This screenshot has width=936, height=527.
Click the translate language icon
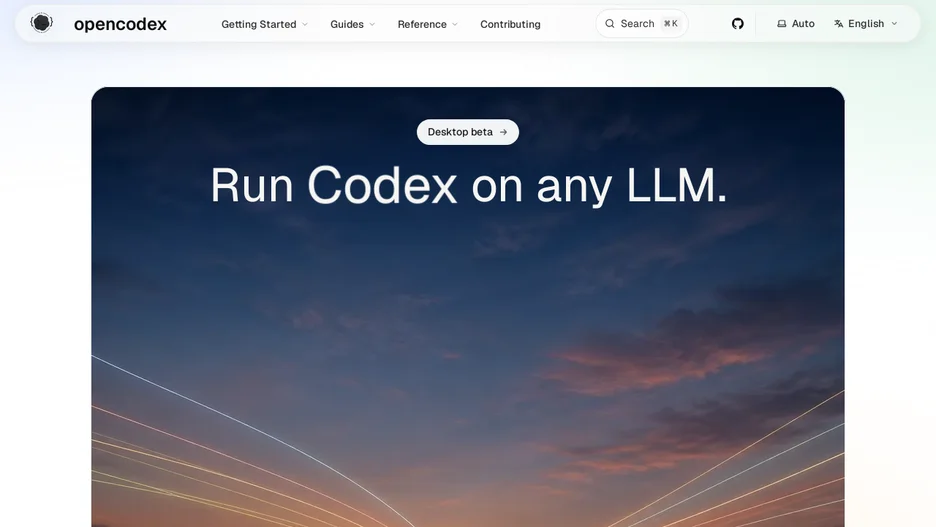pyautogui.click(x=839, y=24)
